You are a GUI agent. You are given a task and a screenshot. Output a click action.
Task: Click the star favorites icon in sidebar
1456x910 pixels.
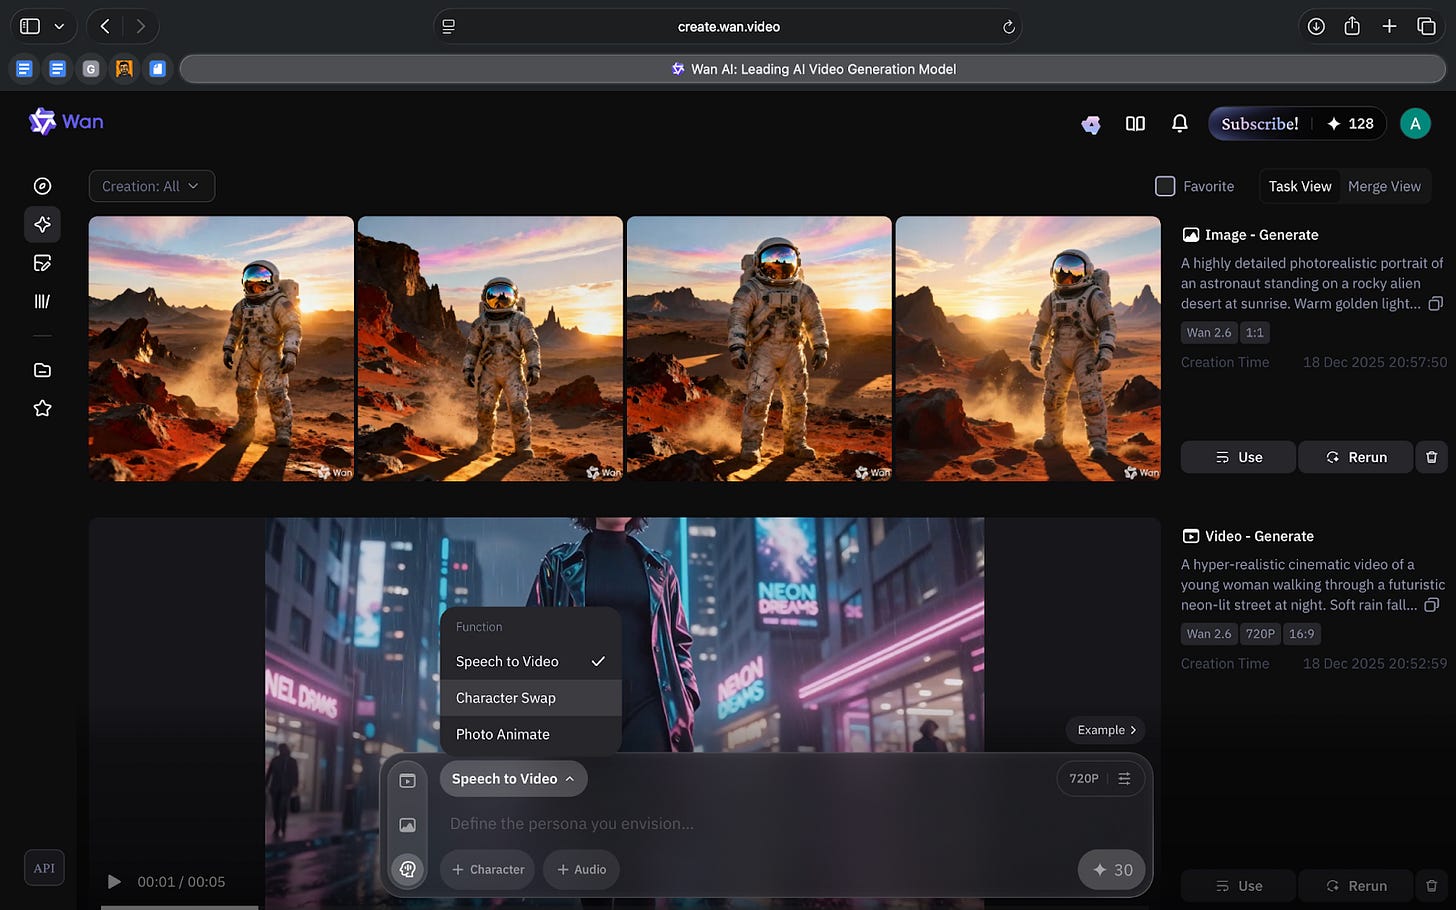42,408
